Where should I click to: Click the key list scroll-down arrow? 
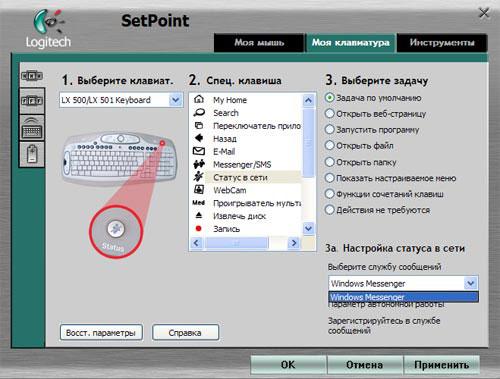coord(308,228)
